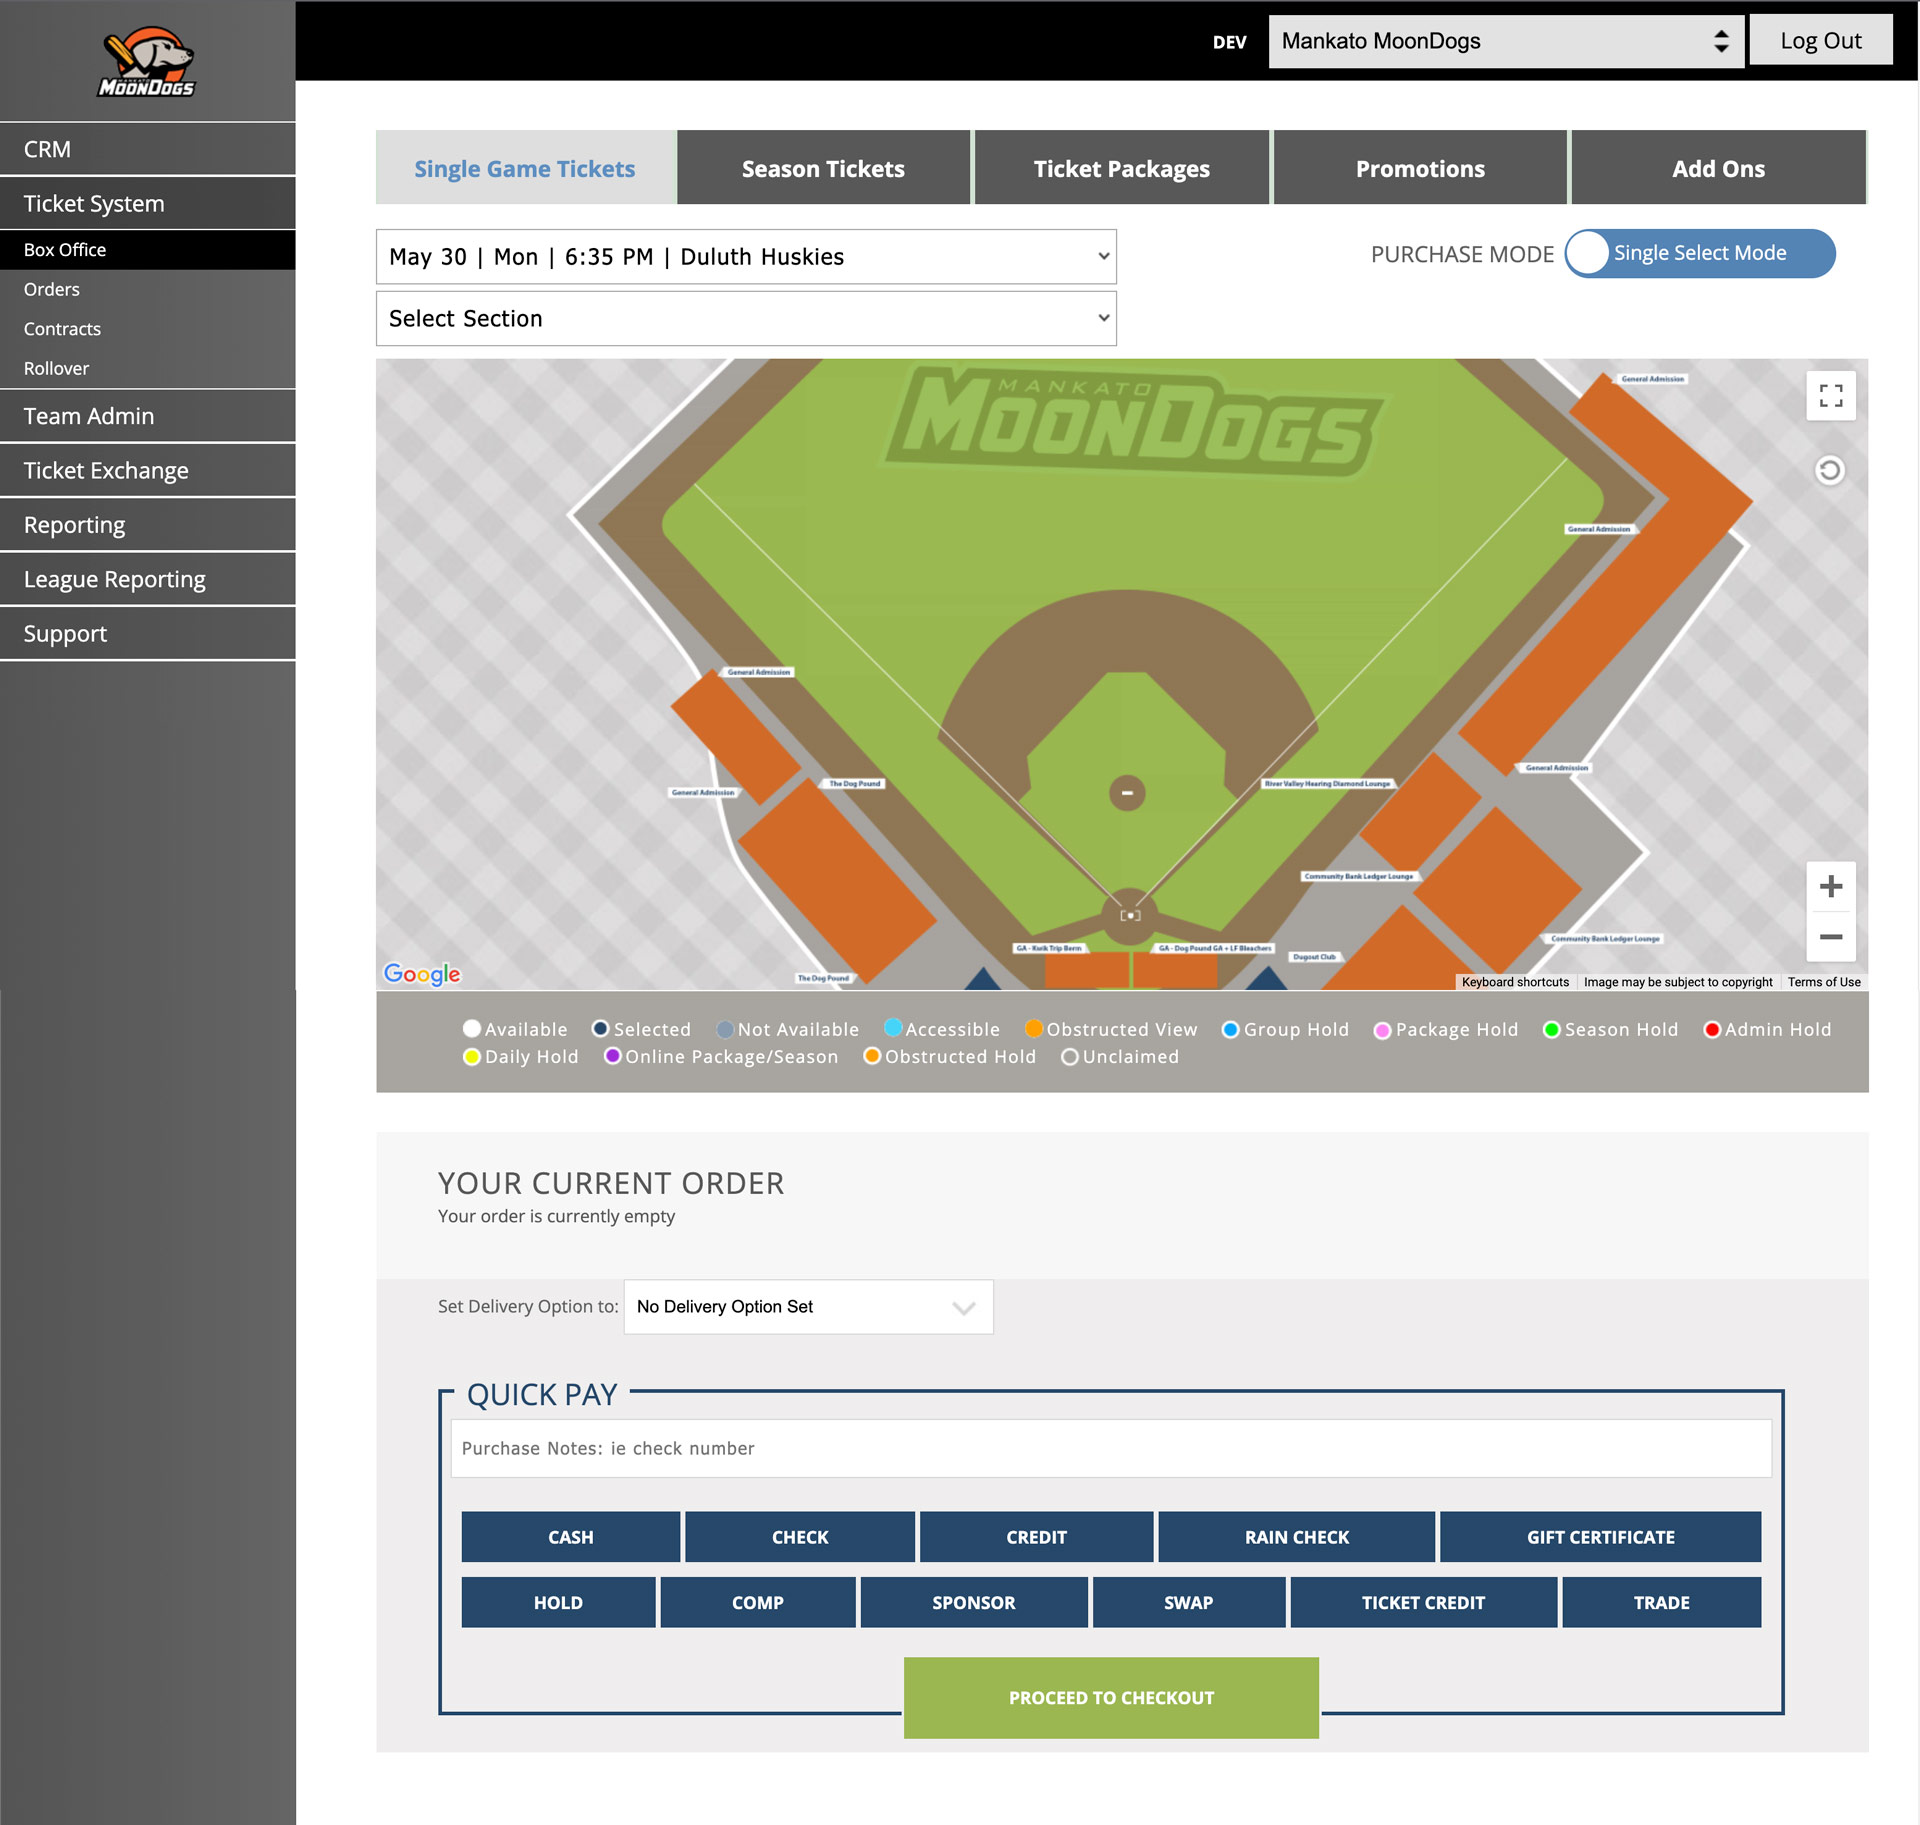Click the Season Hold green legend circle
Viewport: 1920px width, 1825px height.
[1552, 1030]
